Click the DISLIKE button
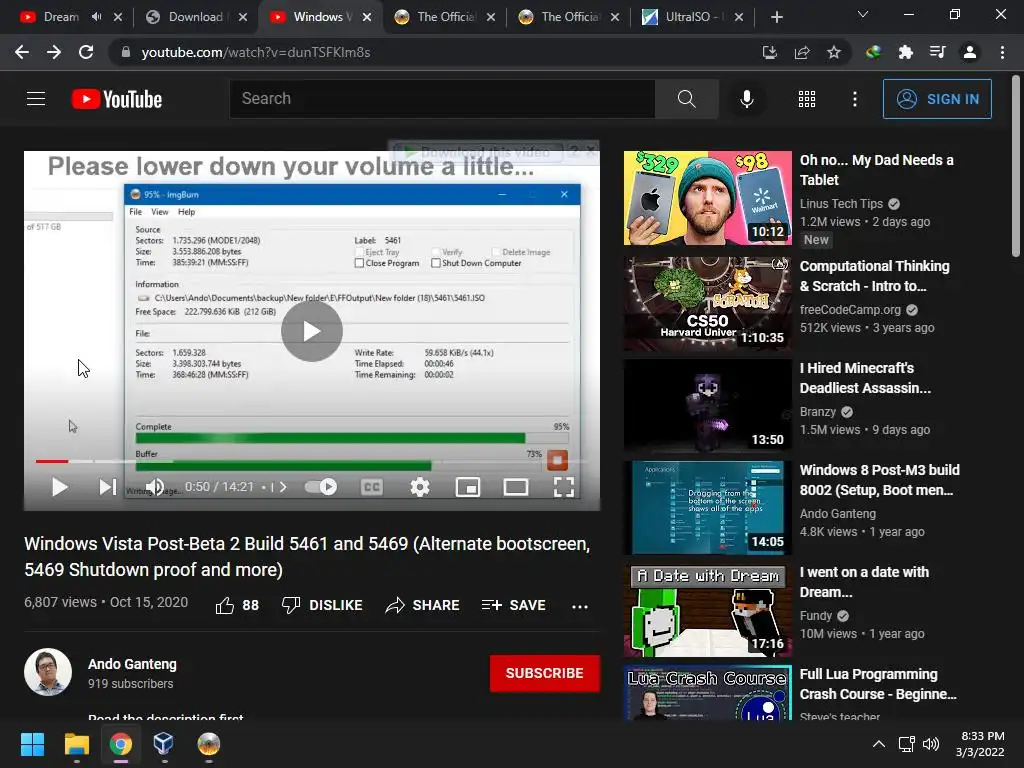Screen dimensions: 1024x768 (x=322, y=605)
